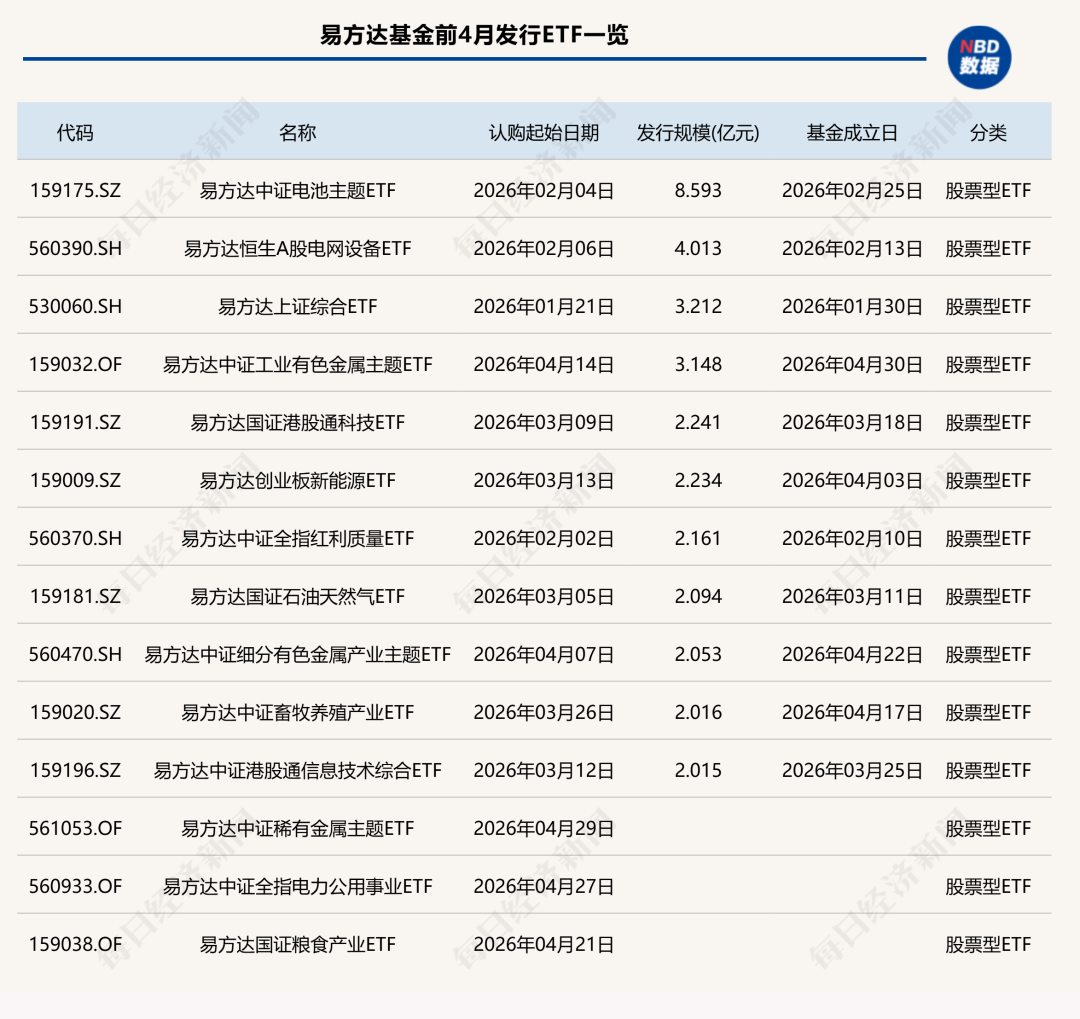
Task: Click 易方达国证港股通科技ETF name
Action: click(298, 422)
